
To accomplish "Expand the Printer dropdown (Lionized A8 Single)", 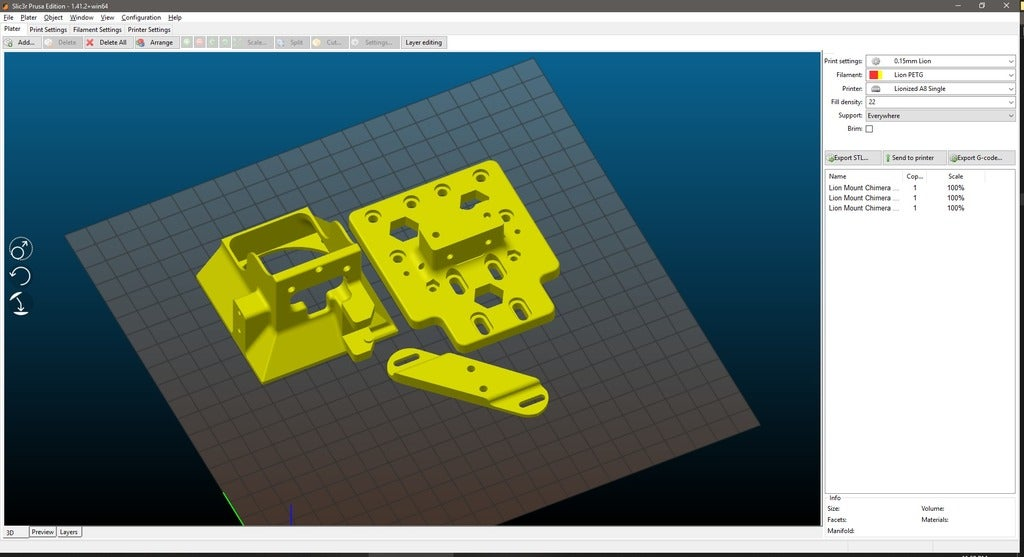I will pos(940,88).
